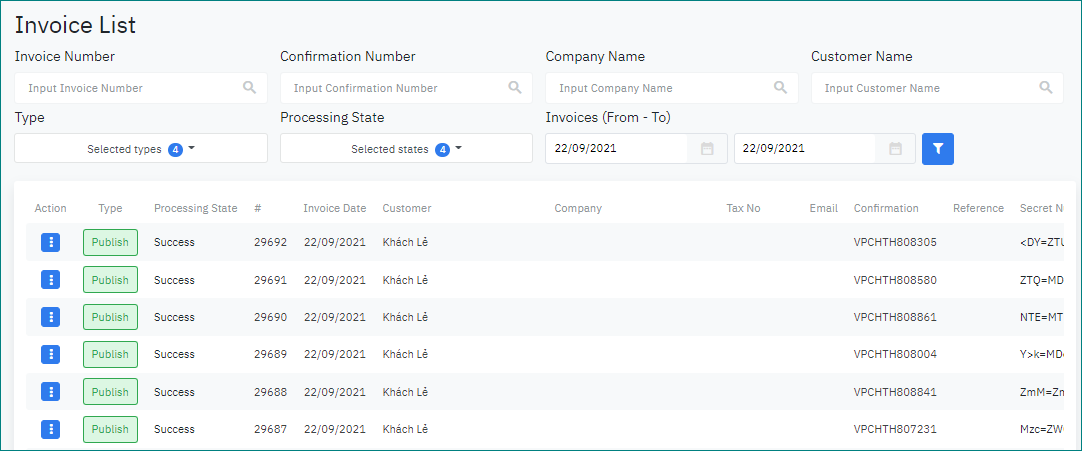
Task: Open calendar for the To date
Action: 896,149
